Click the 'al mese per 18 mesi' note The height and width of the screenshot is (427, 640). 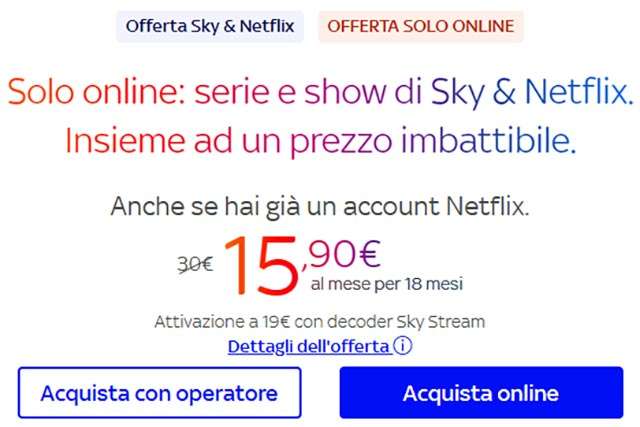click(387, 283)
